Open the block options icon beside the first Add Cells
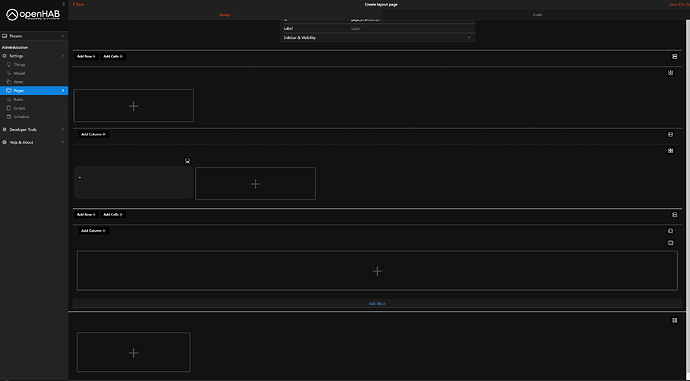Image resolution: width=690 pixels, height=381 pixels. point(675,56)
